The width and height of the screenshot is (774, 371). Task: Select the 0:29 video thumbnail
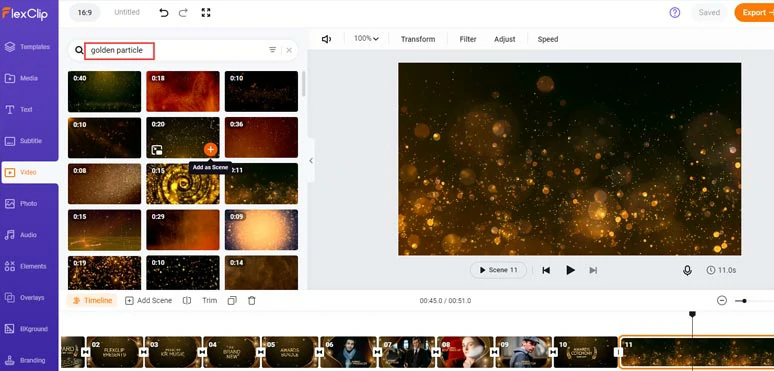pyautogui.click(x=183, y=230)
